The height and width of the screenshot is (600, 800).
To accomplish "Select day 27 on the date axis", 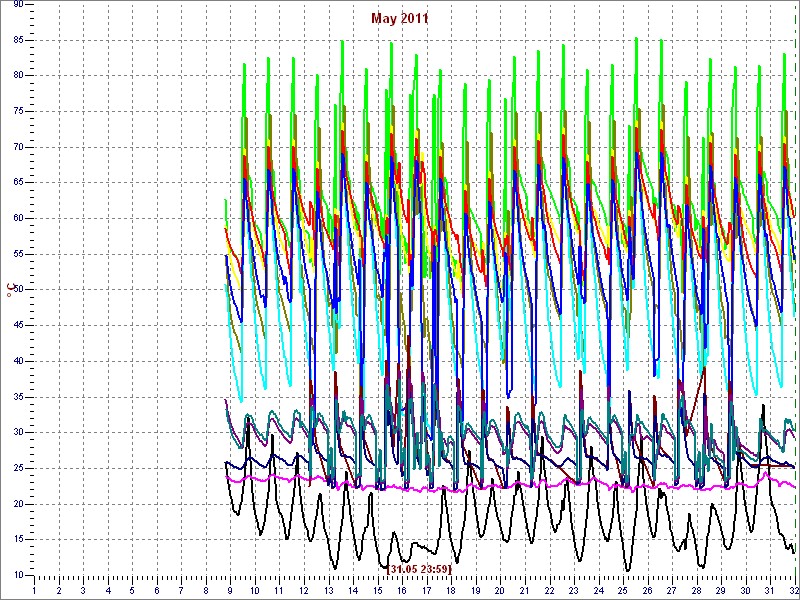I will 671,591.
